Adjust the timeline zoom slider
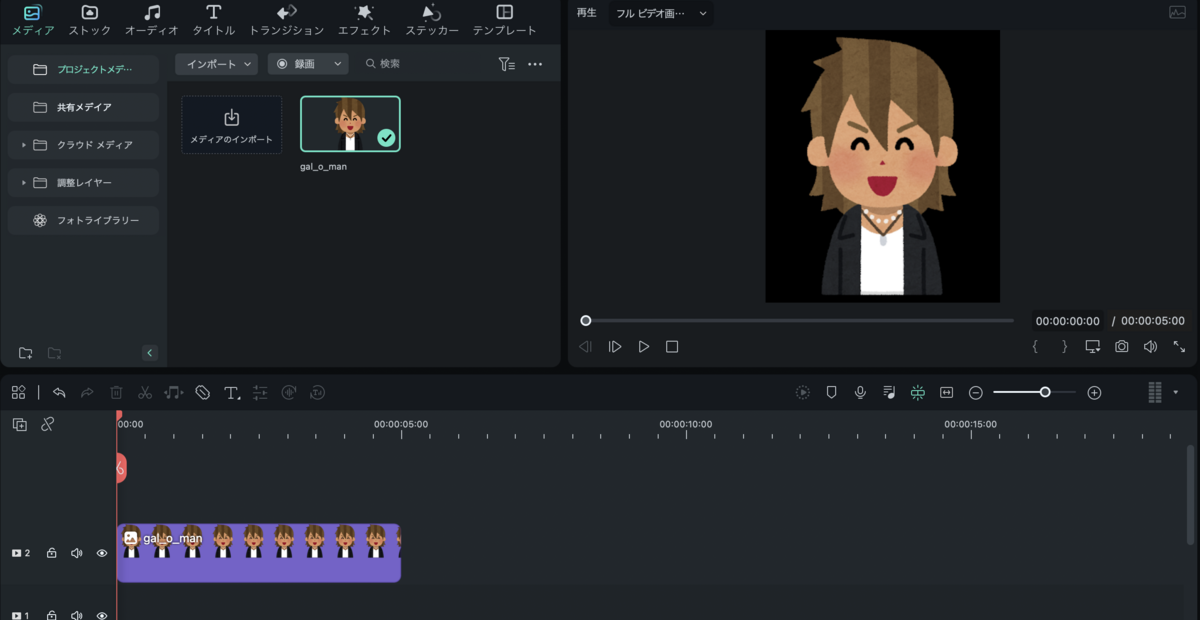The width and height of the screenshot is (1200, 620). pos(1045,393)
